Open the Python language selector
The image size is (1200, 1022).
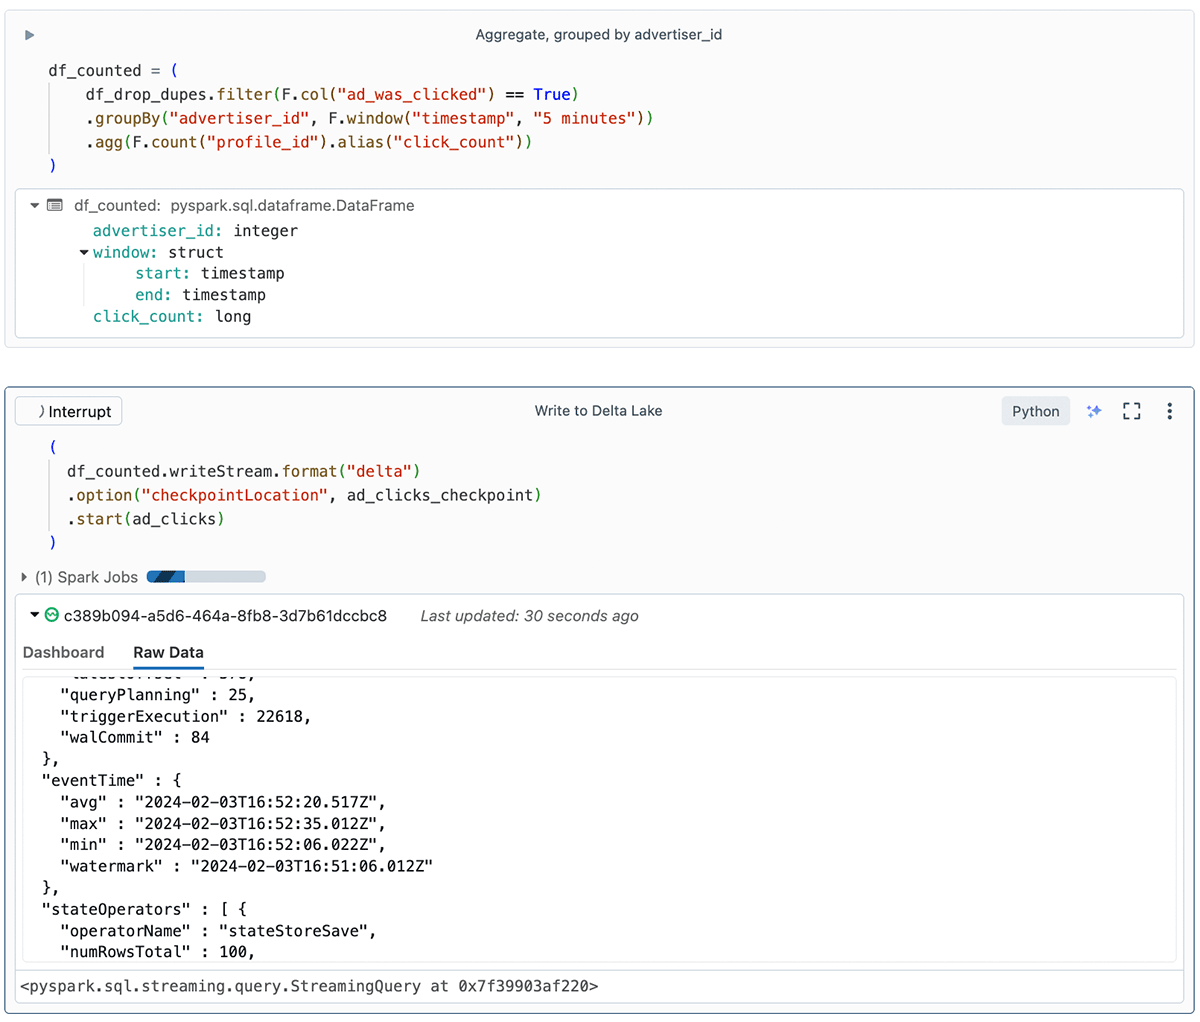pyautogui.click(x=1035, y=411)
